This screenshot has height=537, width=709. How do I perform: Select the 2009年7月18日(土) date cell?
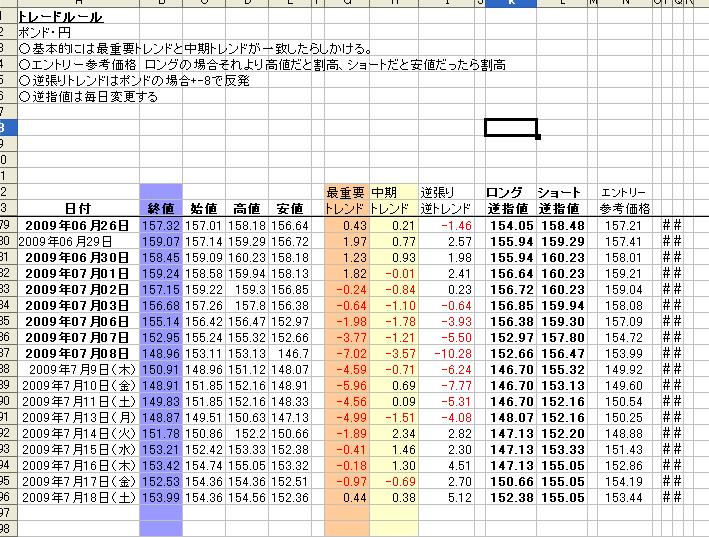coord(79,497)
